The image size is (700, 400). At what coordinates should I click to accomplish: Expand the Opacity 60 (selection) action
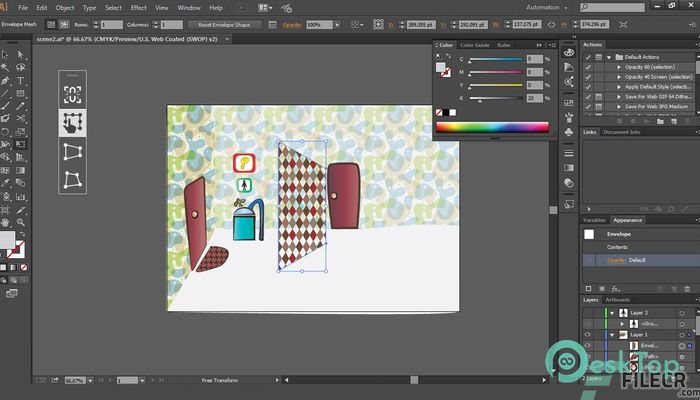point(619,67)
